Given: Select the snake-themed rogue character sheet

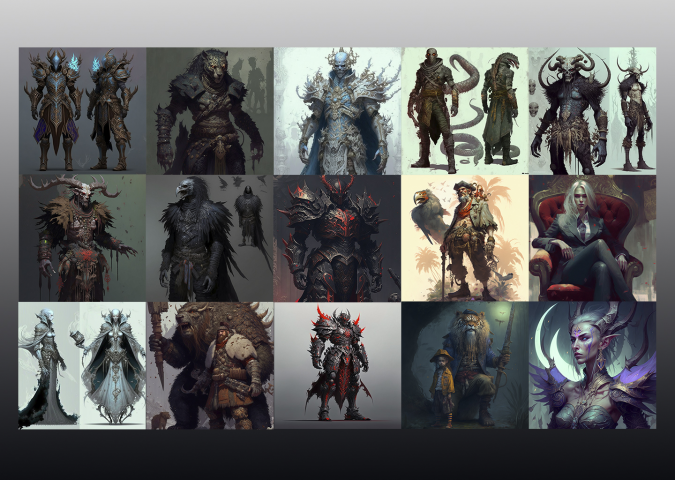Looking at the screenshot, I should click(x=465, y=111).
